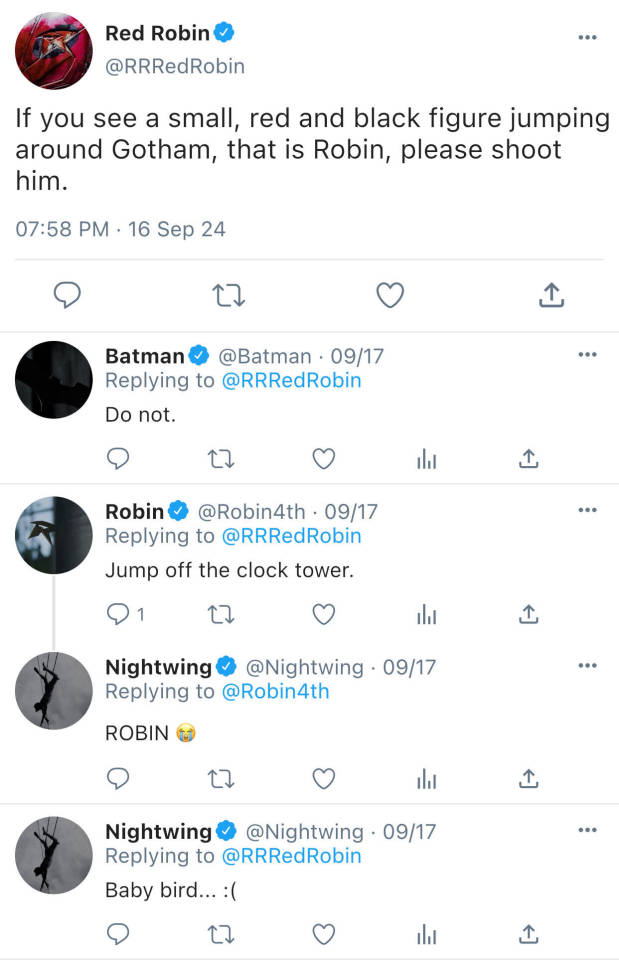Image resolution: width=619 pixels, height=960 pixels.
Task: Open more options for Red Robin's tweet
Action: click(587, 38)
